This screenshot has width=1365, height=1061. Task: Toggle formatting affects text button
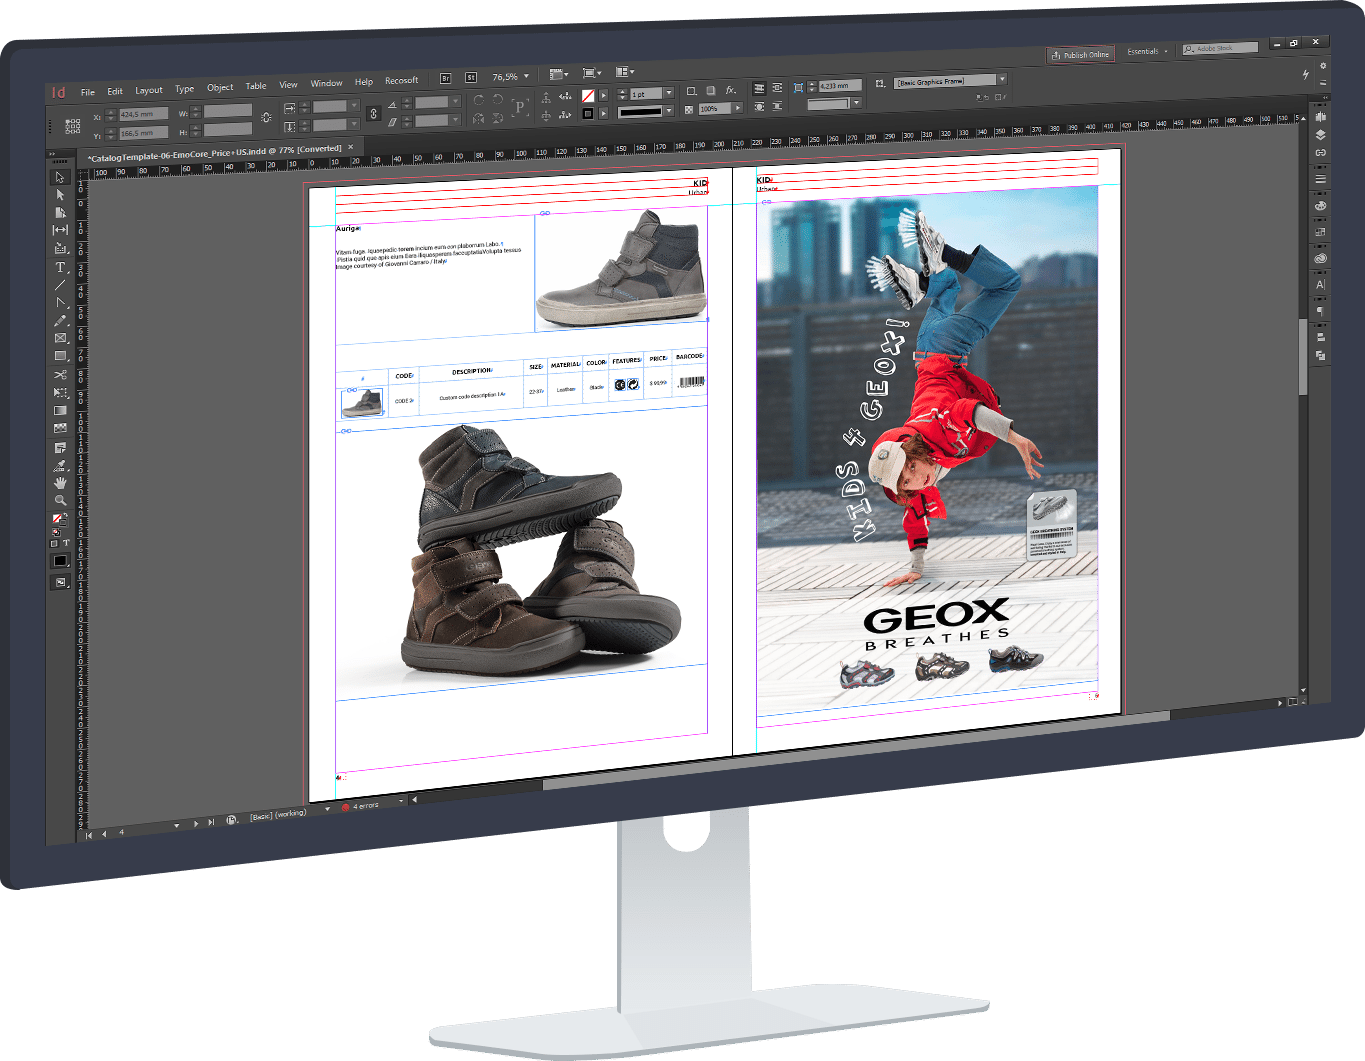pos(67,543)
